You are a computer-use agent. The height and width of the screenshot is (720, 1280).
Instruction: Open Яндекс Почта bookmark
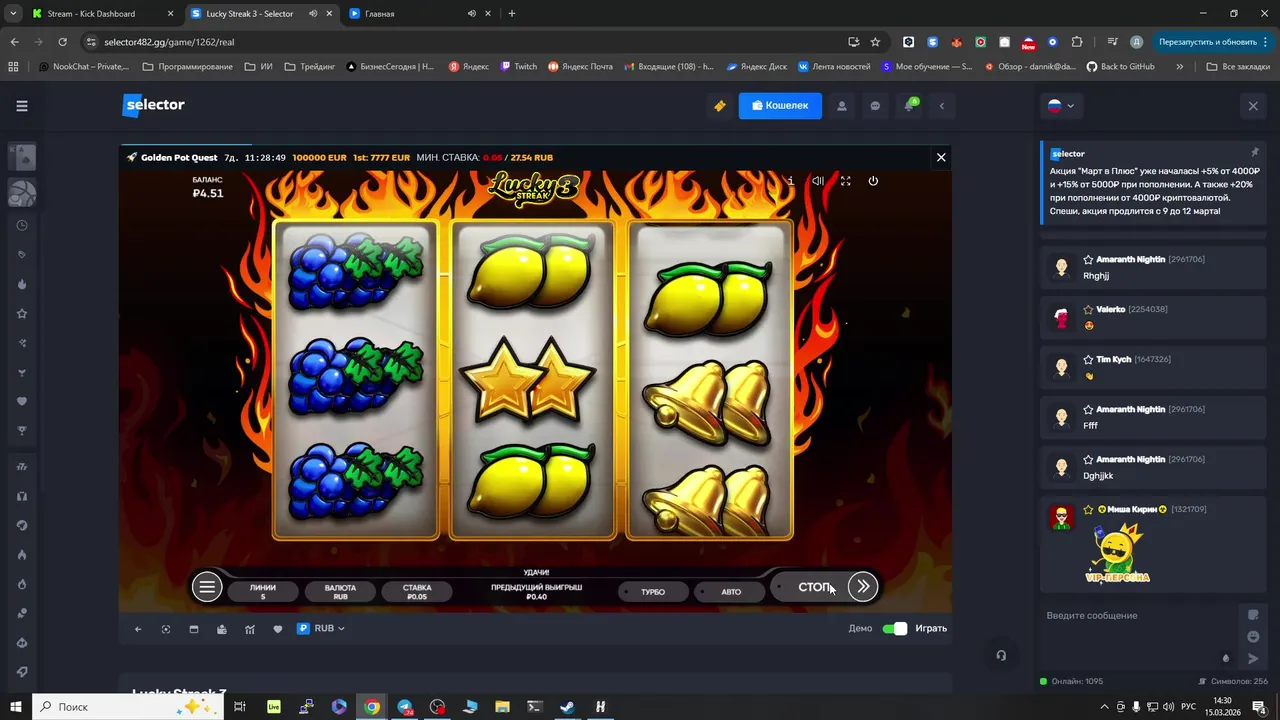click(579, 67)
